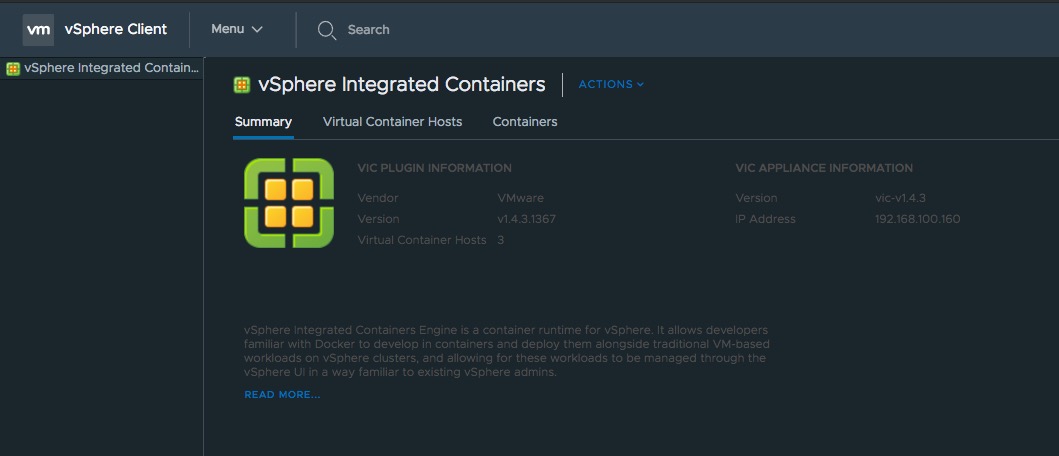Click the search magnifier icon

click(x=327, y=30)
